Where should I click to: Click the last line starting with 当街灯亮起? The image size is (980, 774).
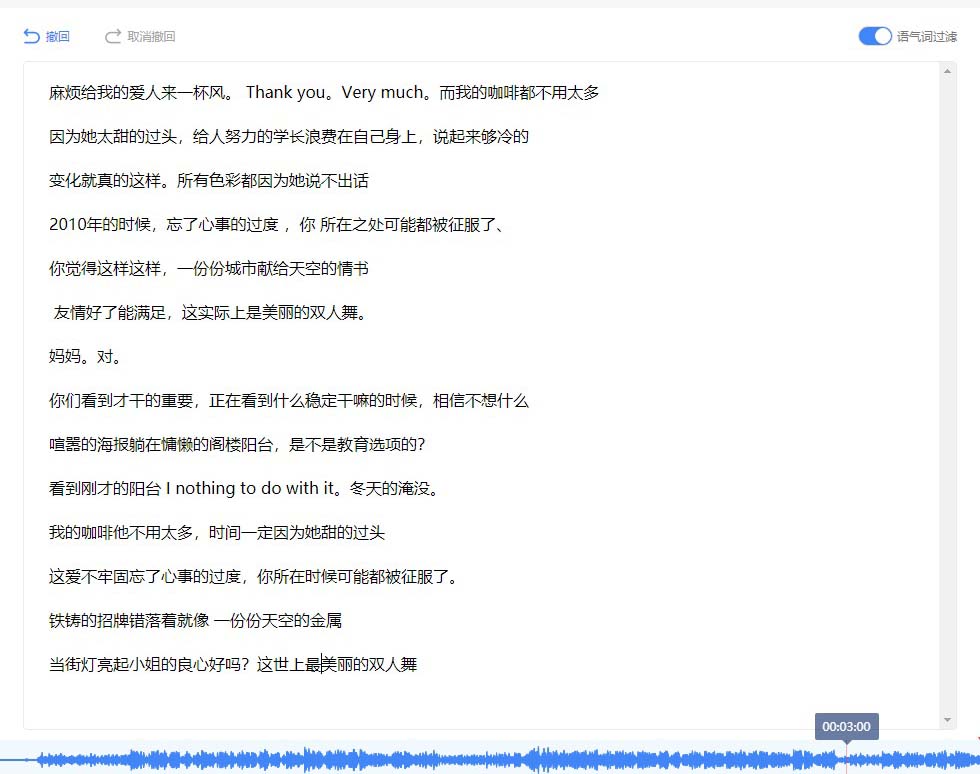click(x=232, y=665)
